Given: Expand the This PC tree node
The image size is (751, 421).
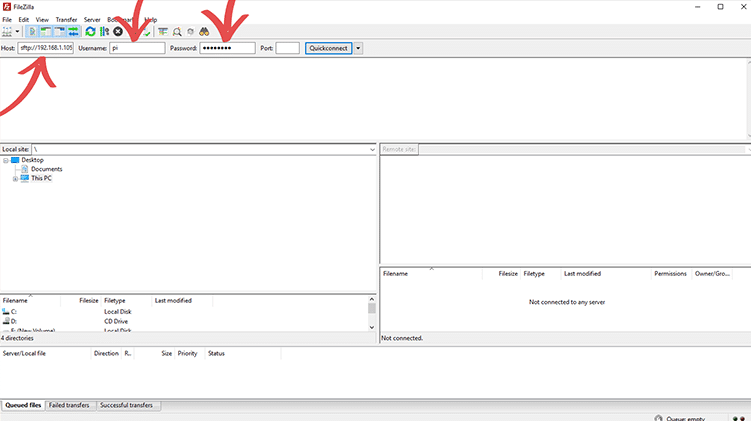Looking at the screenshot, I should [15, 179].
